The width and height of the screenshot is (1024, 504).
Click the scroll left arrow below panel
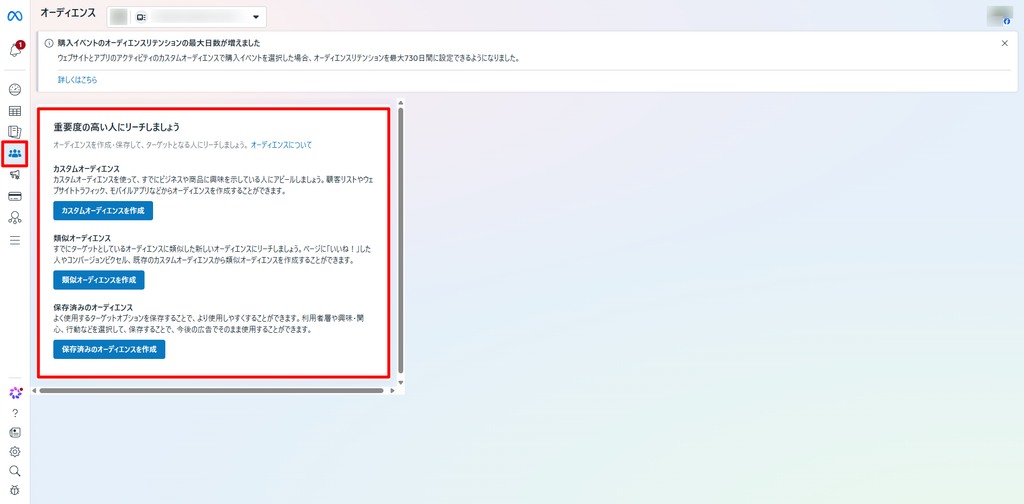tap(35, 390)
